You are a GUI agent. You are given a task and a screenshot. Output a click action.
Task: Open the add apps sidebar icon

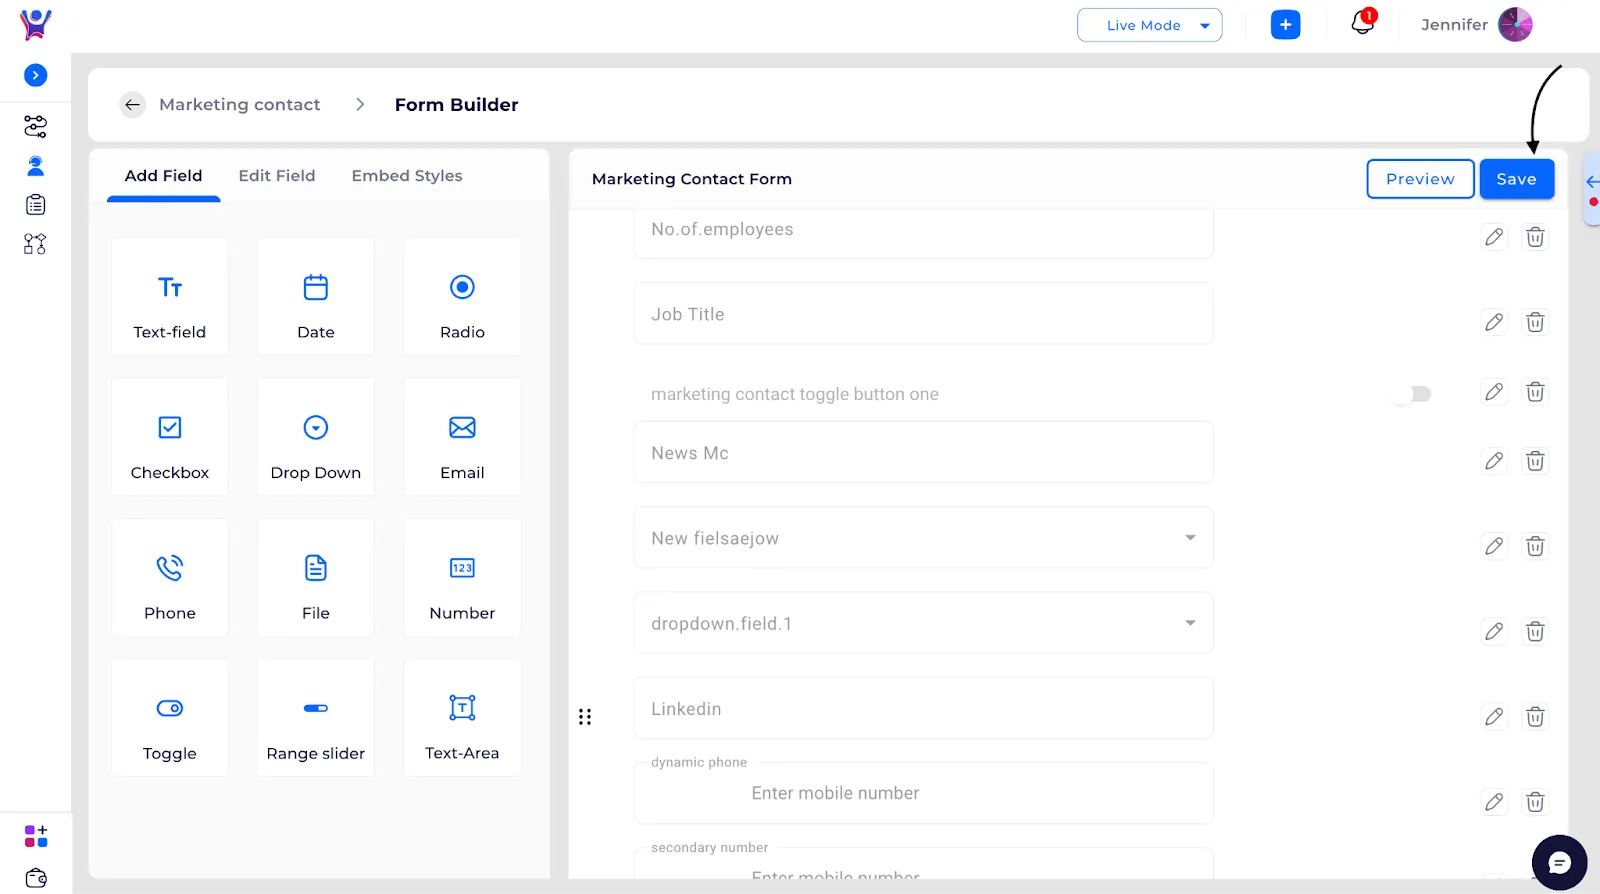point(35,836)
